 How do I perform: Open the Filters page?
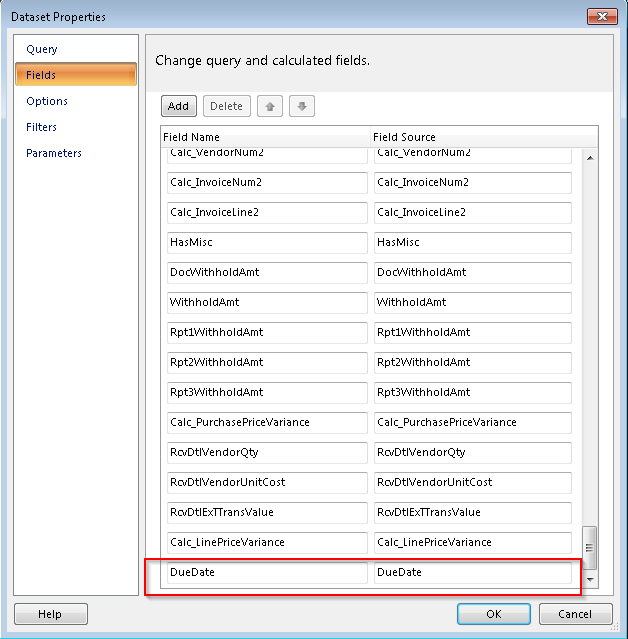(x=41, y=127)
